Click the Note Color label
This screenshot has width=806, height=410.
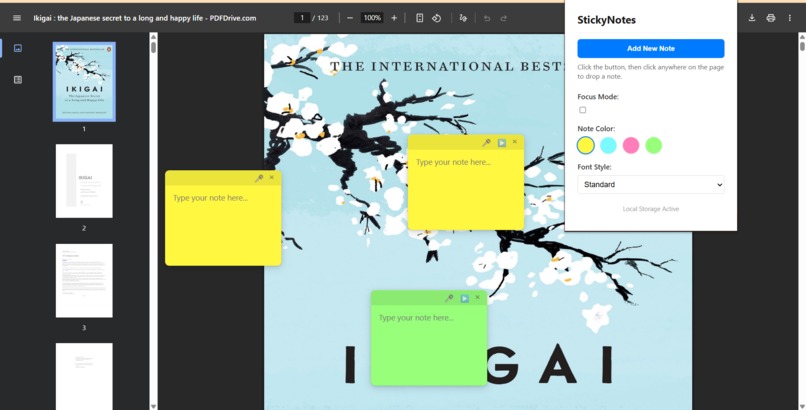pyautogui.click(x=596, y=128)
